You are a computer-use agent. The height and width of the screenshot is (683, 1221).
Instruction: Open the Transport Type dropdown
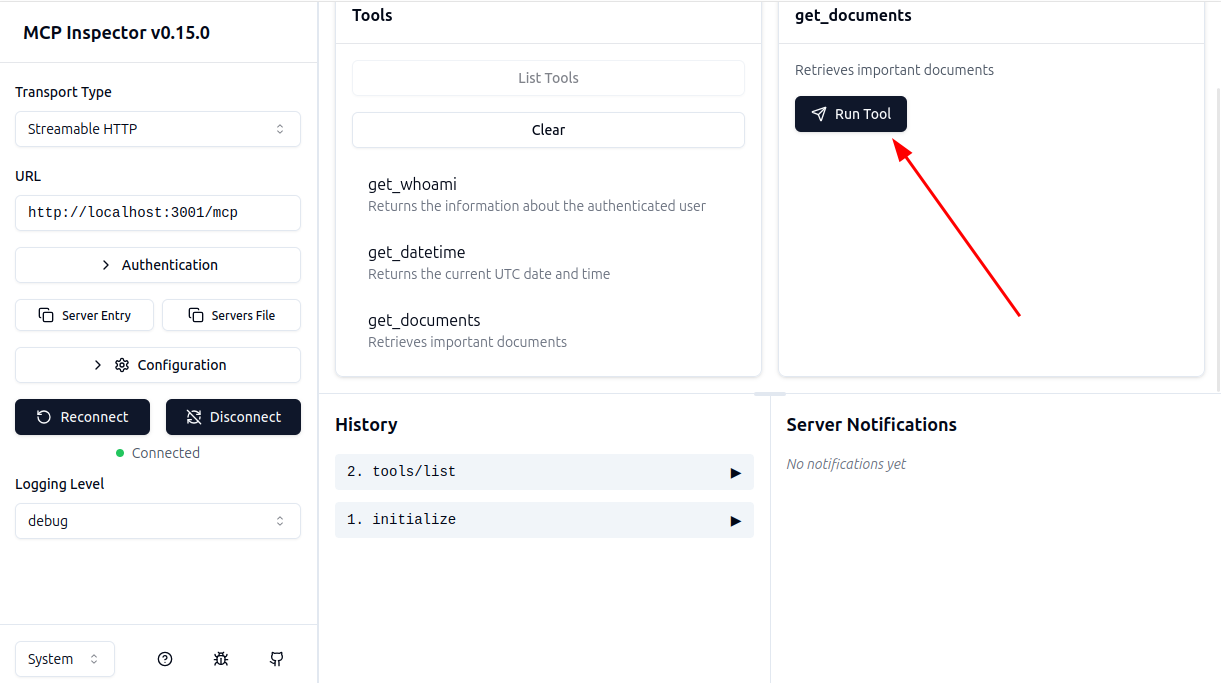pos(157,128)
